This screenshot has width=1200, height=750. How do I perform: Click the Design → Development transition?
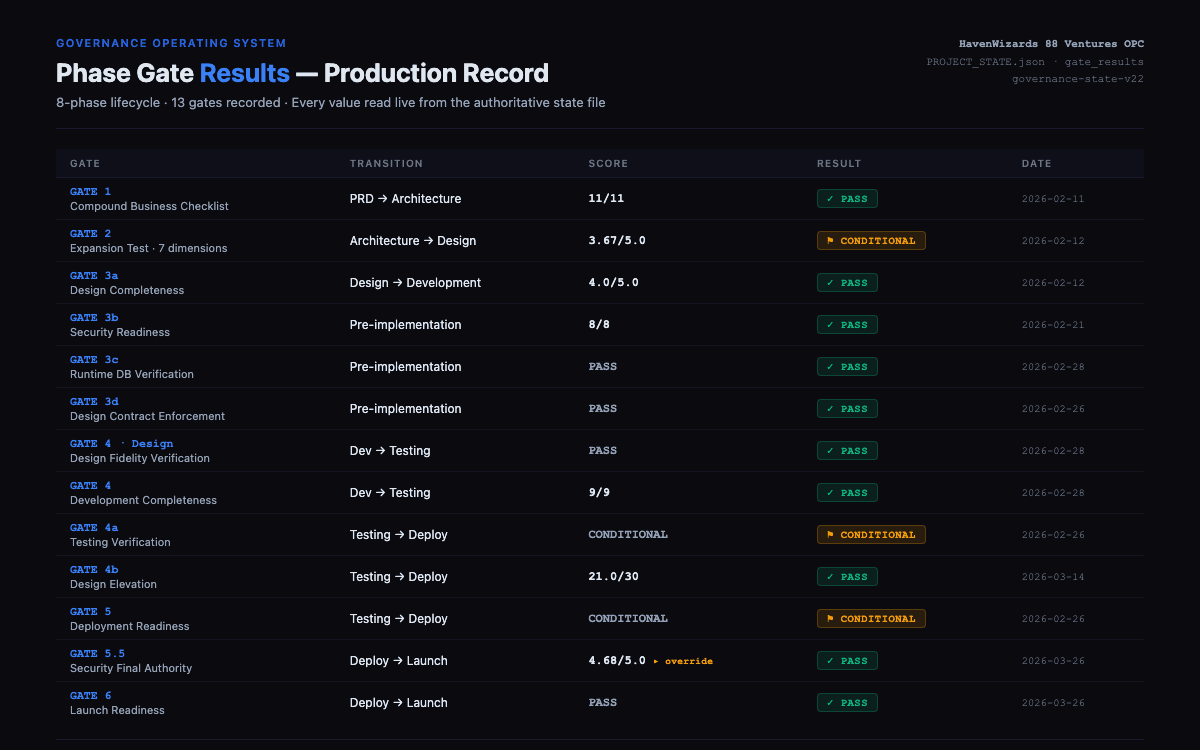(415, 283)
